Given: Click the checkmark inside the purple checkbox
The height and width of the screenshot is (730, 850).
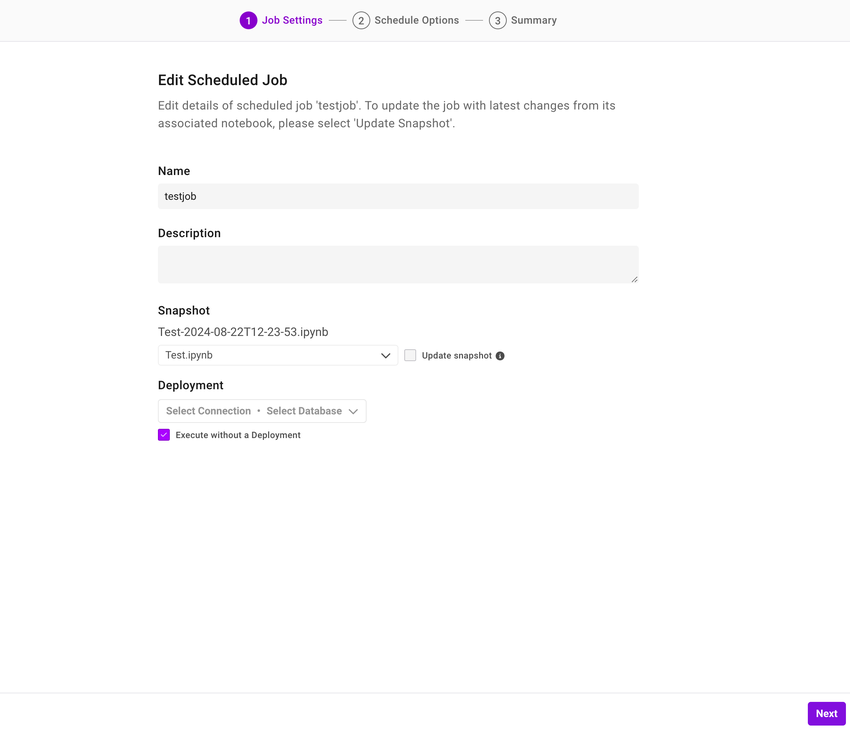Looking at the screenshot, I should coord(164,435).
